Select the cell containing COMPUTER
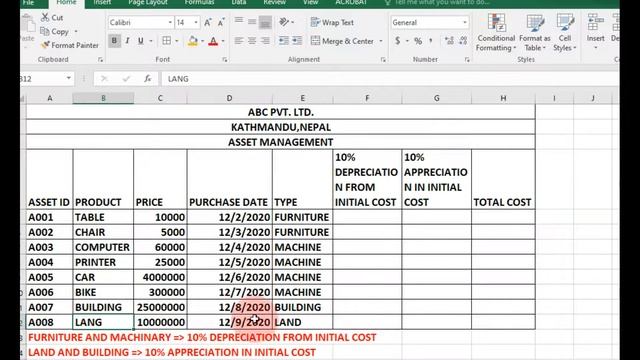Screen dimensions: 640x360 pyautogui.click(x=103, y=247)
